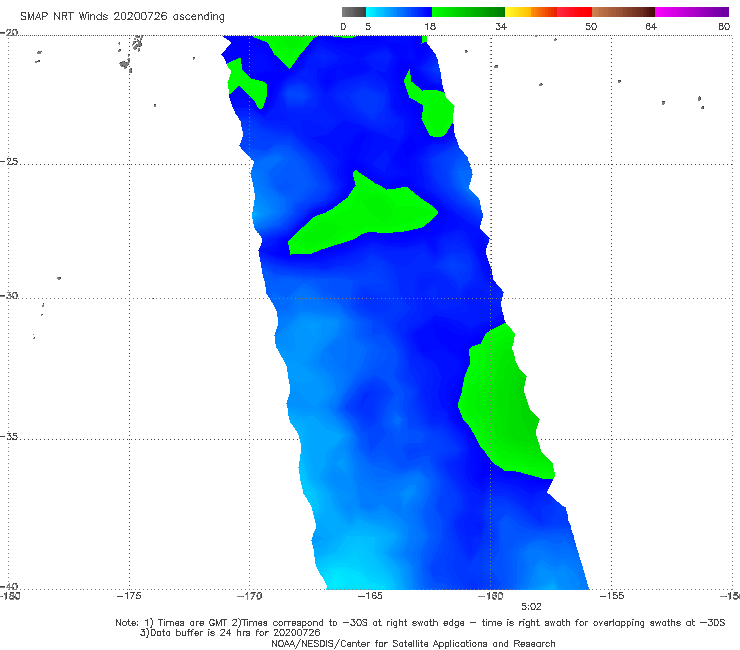
Task: Click the '18' label under the color scale
Action: 430,26
